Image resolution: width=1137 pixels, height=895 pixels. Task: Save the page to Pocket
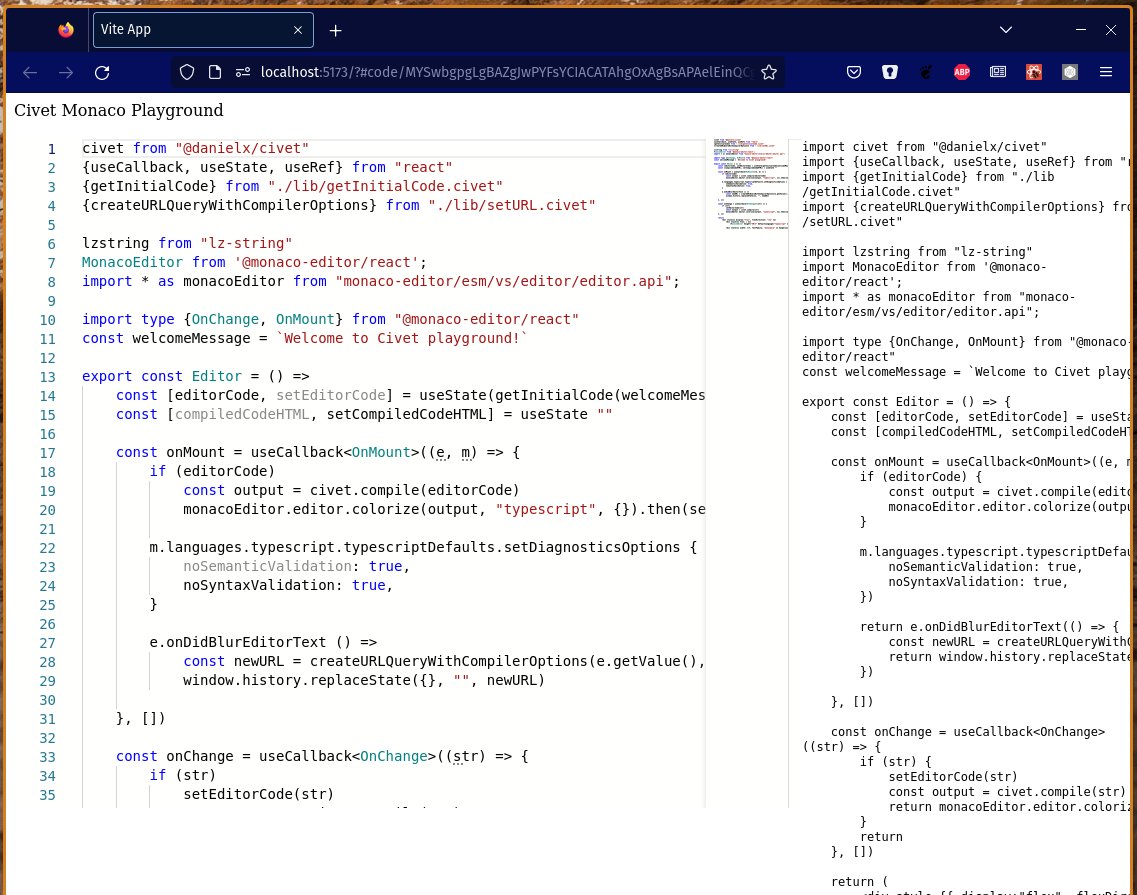(x=854, y=72)
